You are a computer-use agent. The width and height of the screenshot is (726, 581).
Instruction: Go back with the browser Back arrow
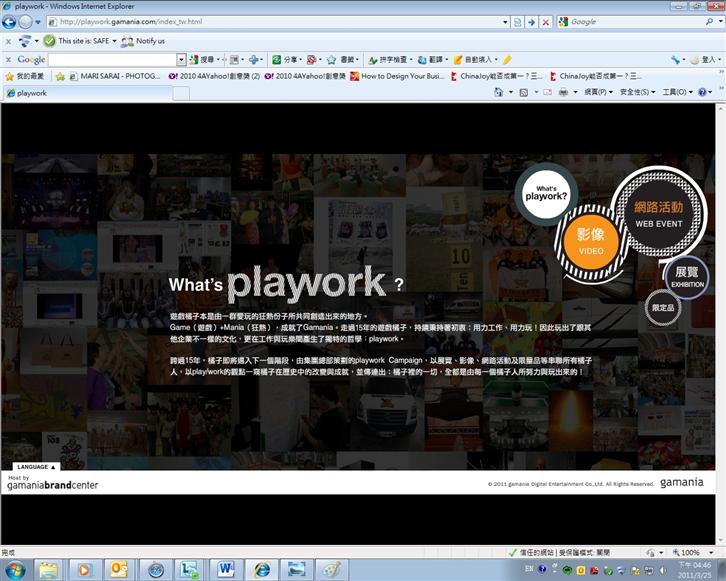point(9,22)
